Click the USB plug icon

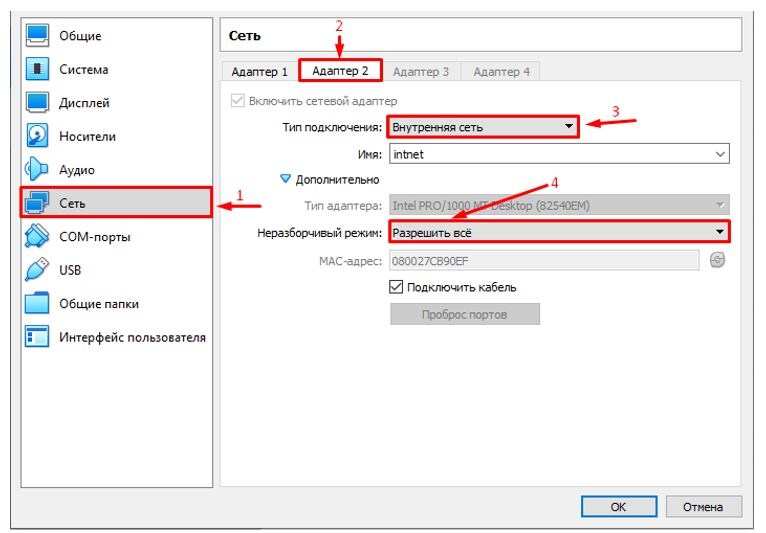pyautogui.click(x=37, y=270)
